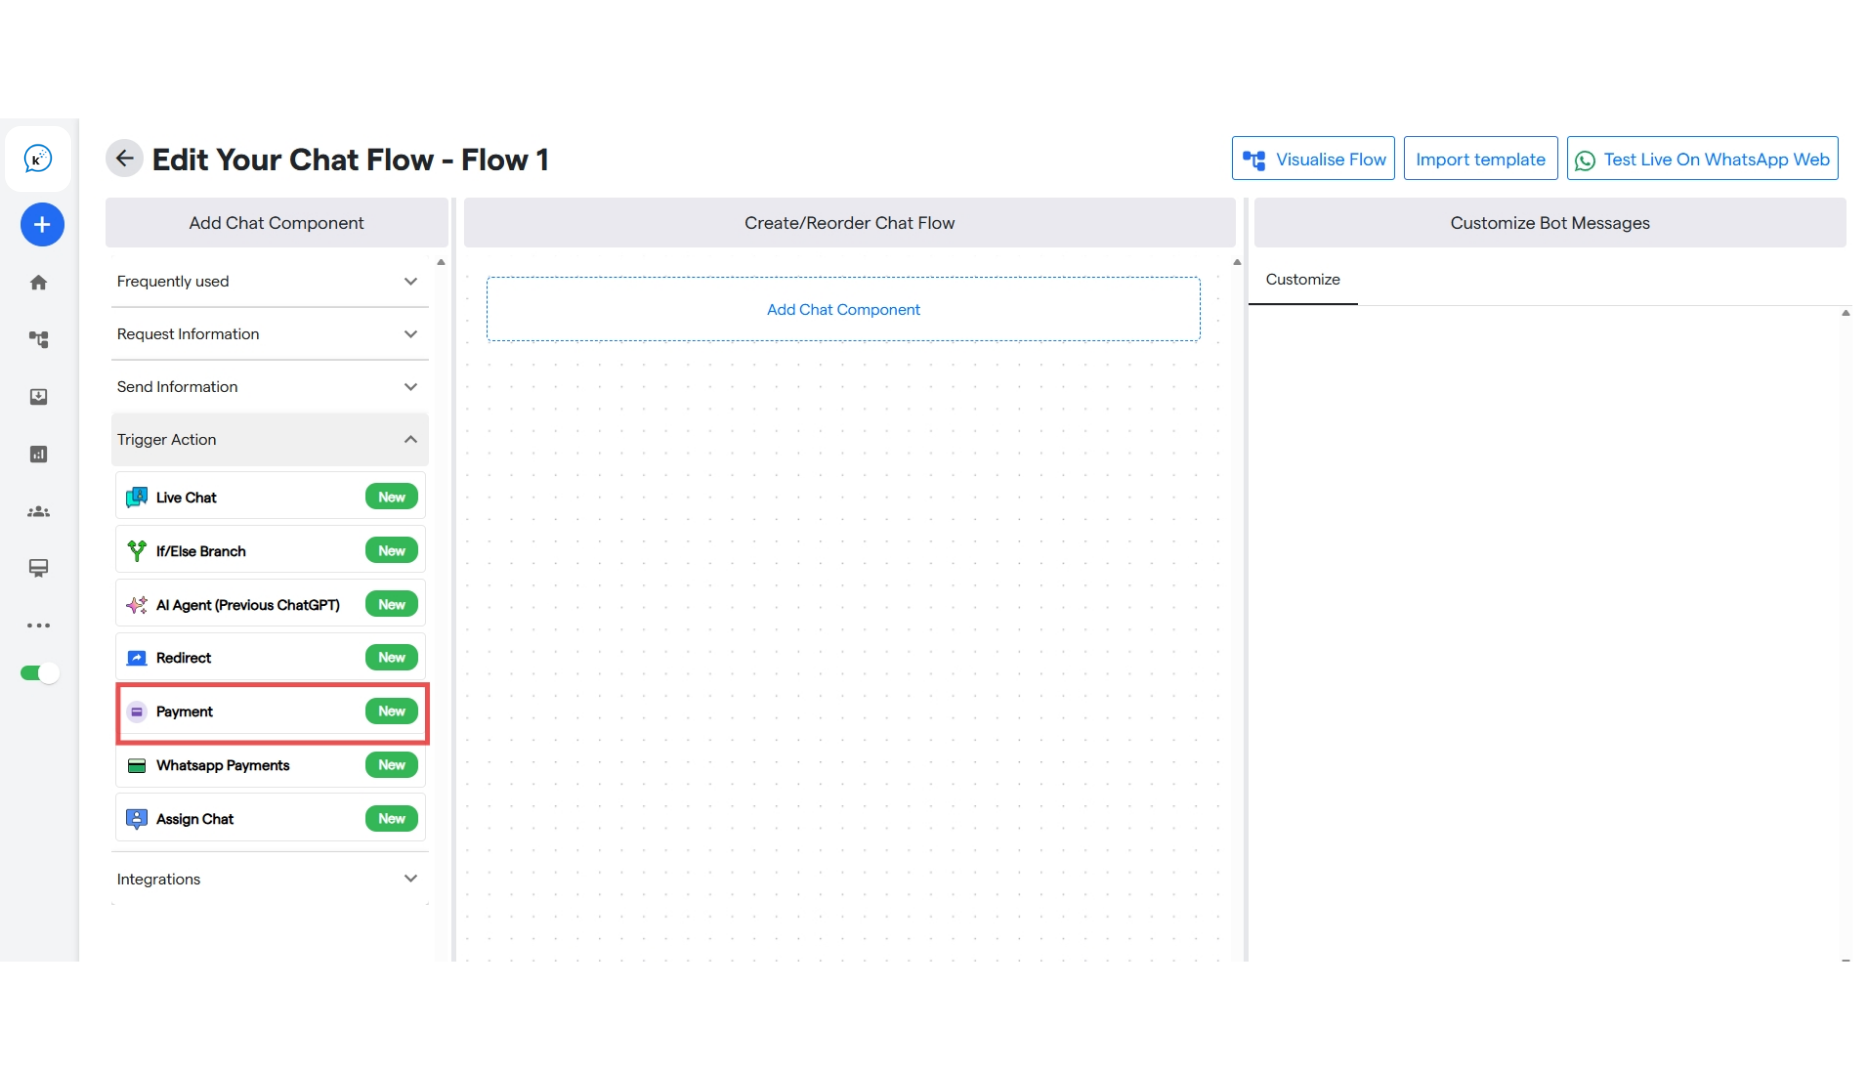Click the Customize panel scroll-up arrow
Viewport: 1866px width, 1080px height.
pos(1846,313)
